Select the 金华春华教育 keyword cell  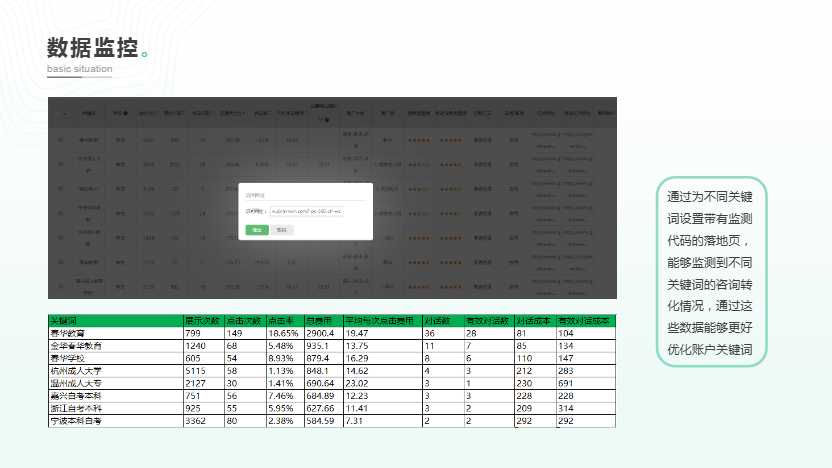point(115,345)
